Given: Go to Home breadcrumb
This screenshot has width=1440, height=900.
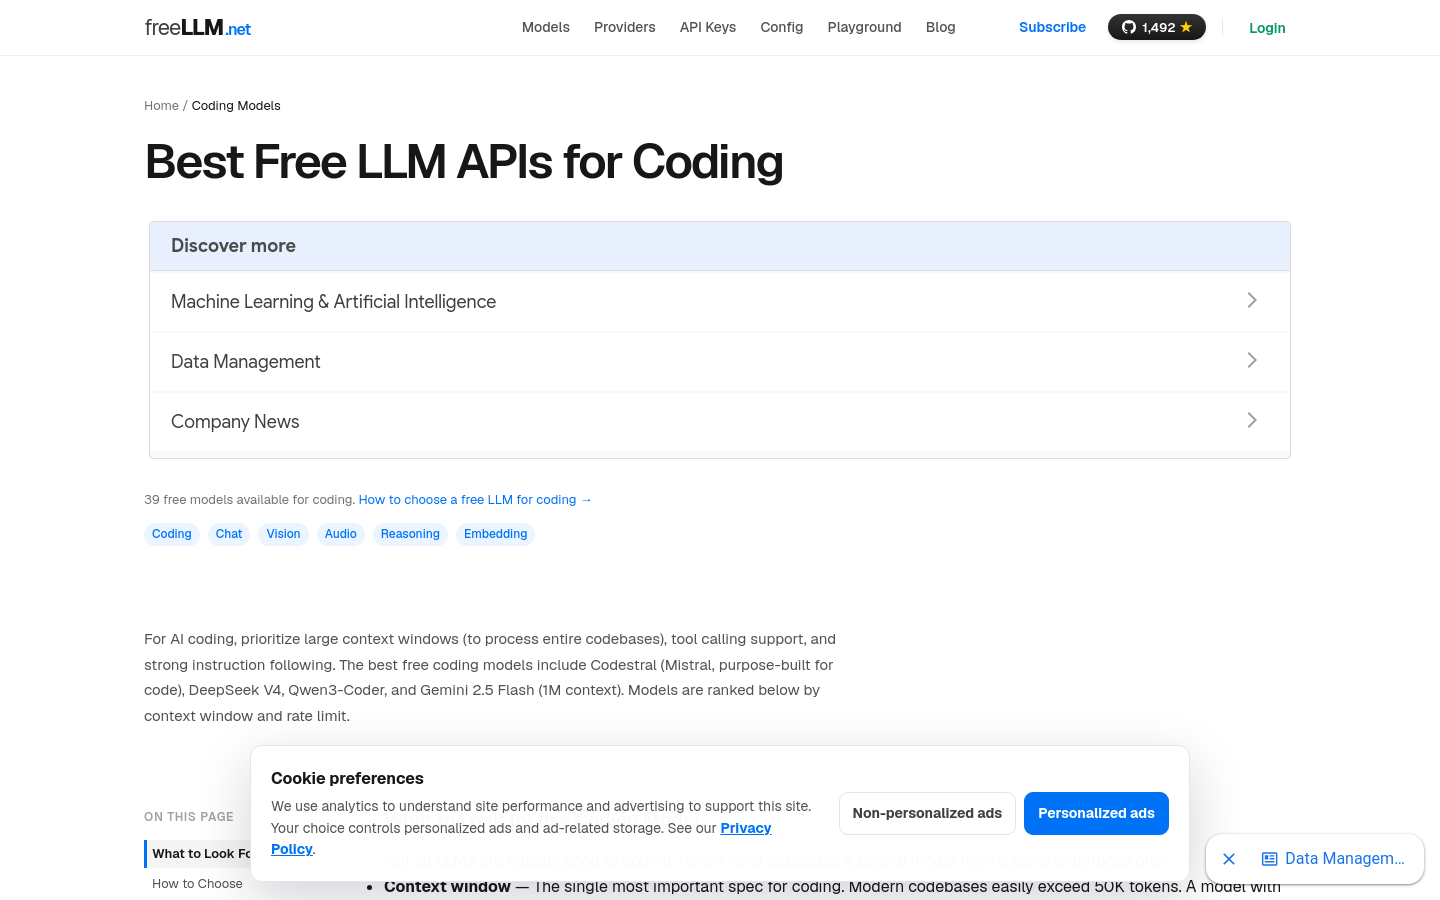Looking at the screenshot, I should (161, 106).
